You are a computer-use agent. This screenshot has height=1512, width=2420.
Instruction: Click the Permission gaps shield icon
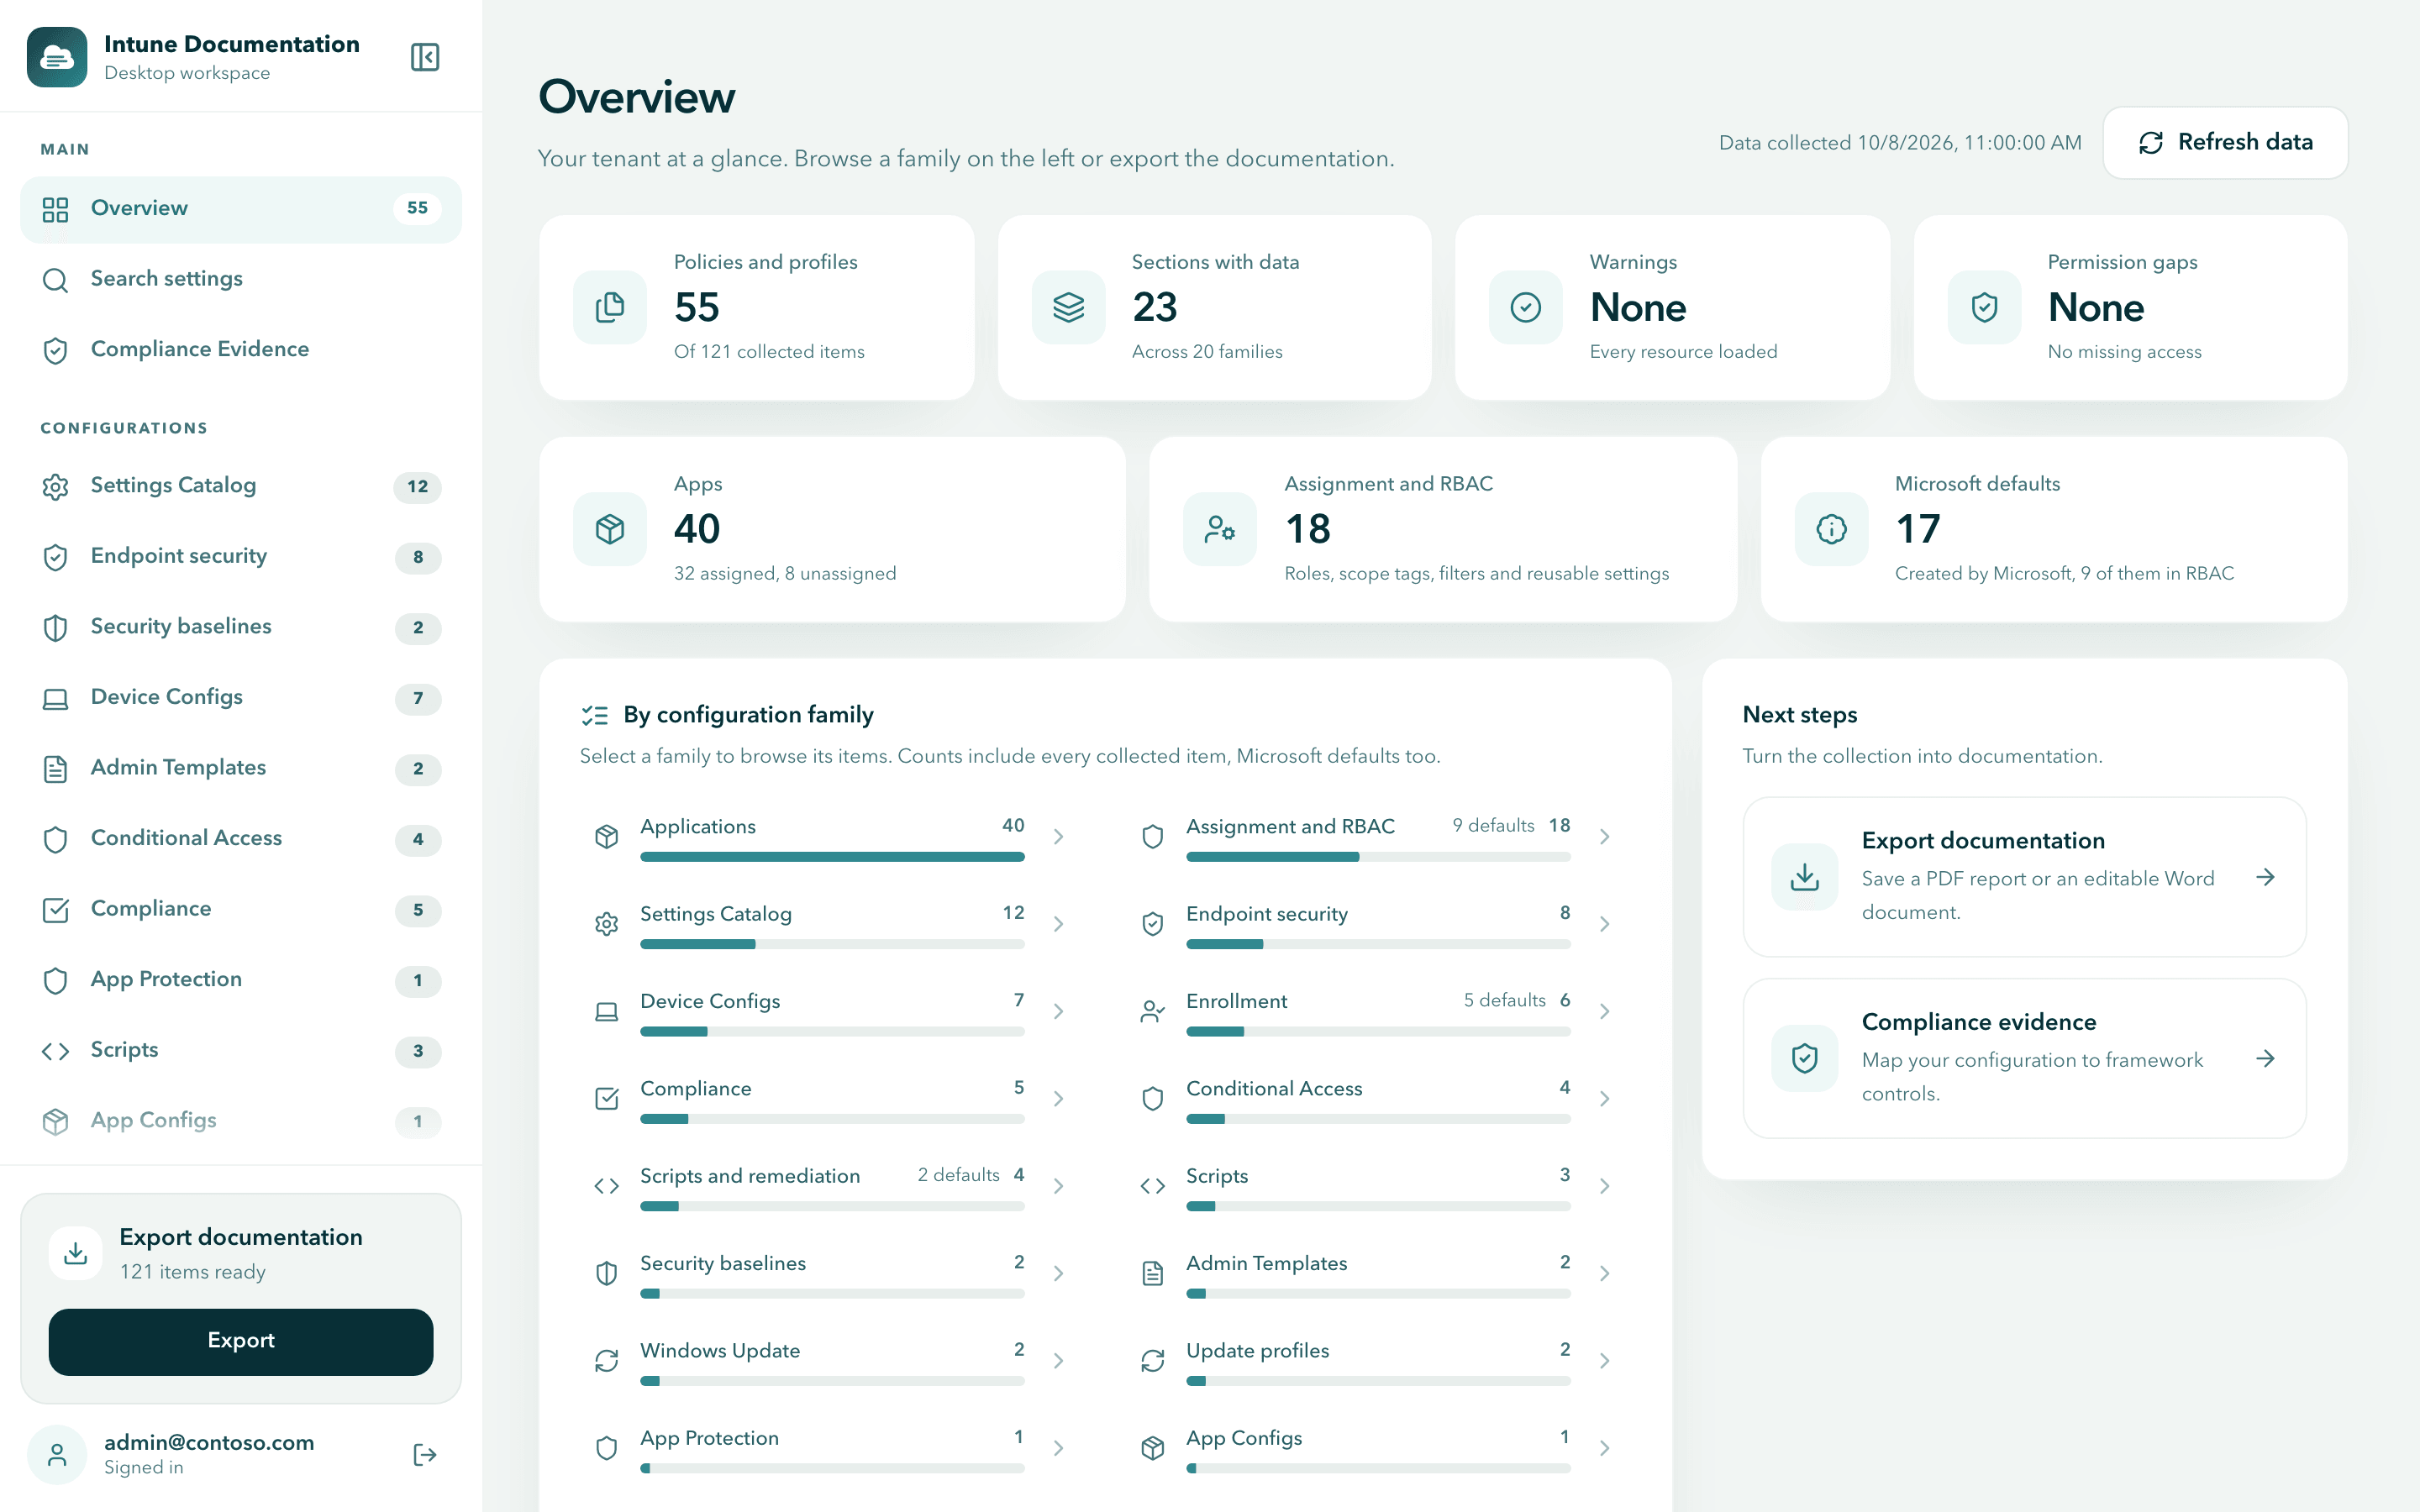(1984, 307)
